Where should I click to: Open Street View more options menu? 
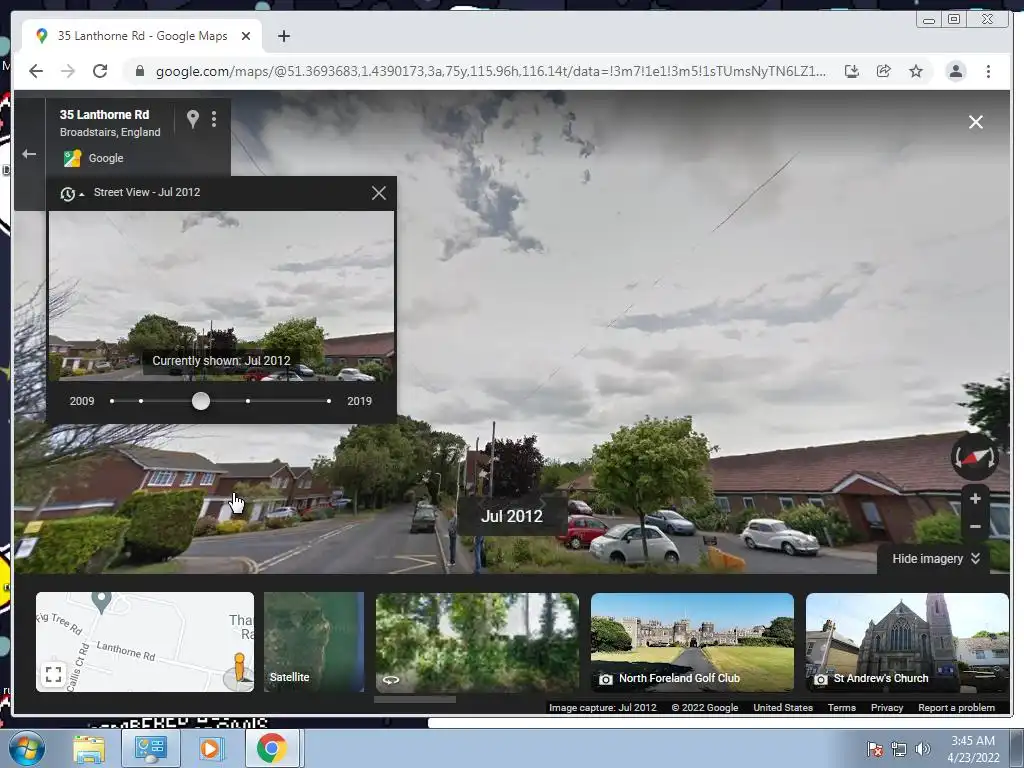[214, 119]
